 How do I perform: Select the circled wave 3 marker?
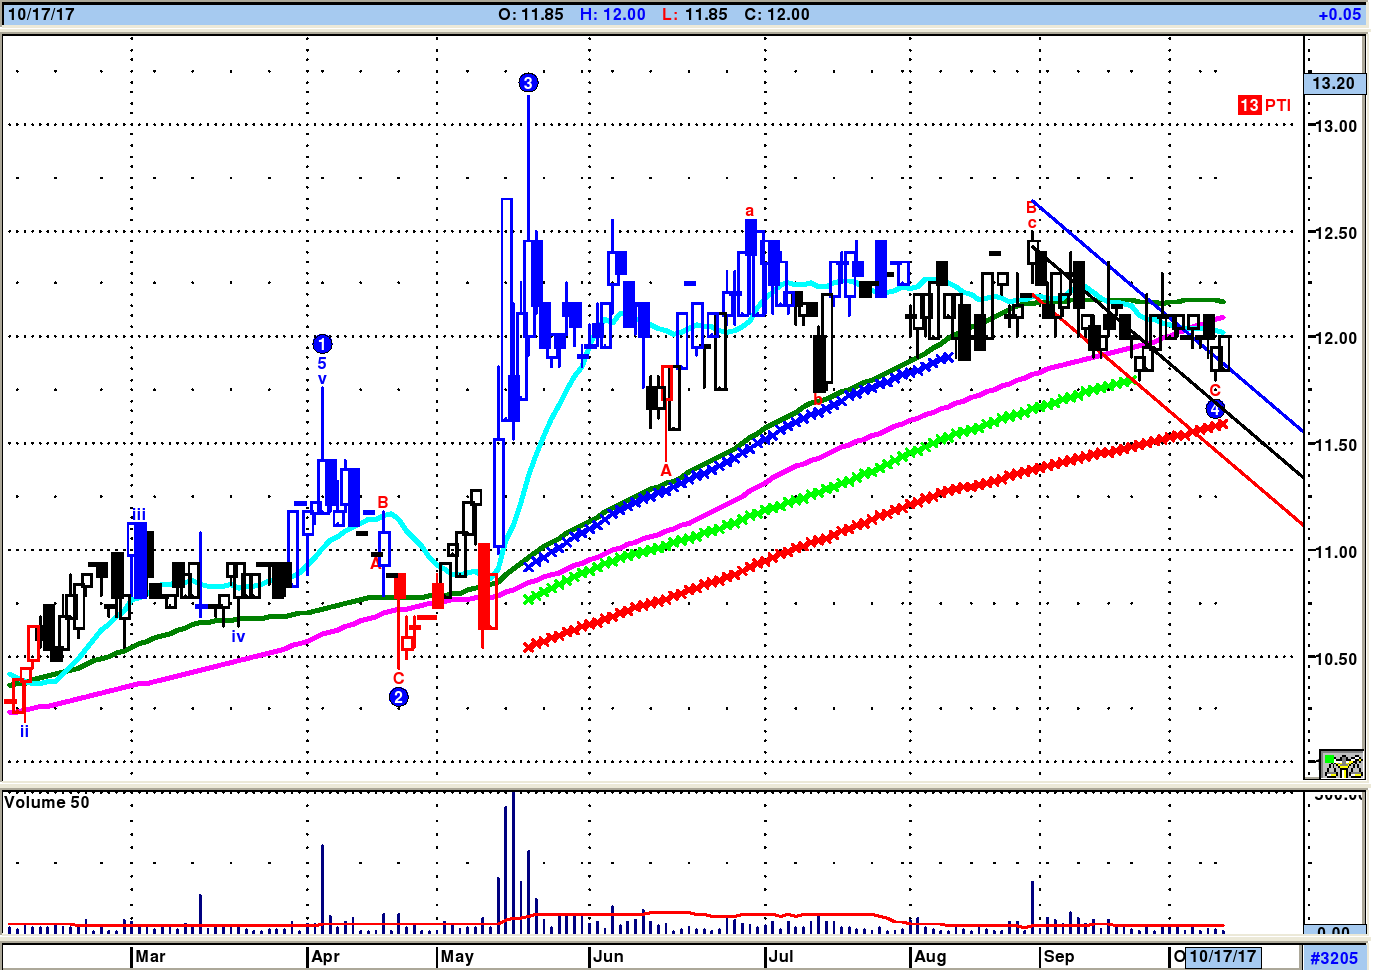pos(528,83)
